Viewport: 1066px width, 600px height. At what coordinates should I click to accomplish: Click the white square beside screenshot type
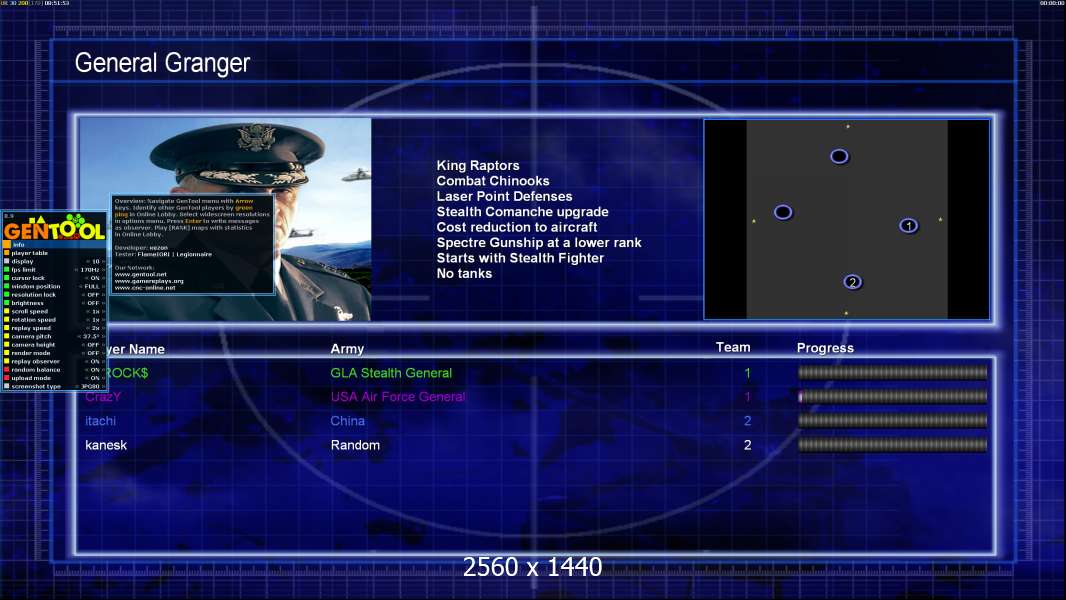click(7, 387)
